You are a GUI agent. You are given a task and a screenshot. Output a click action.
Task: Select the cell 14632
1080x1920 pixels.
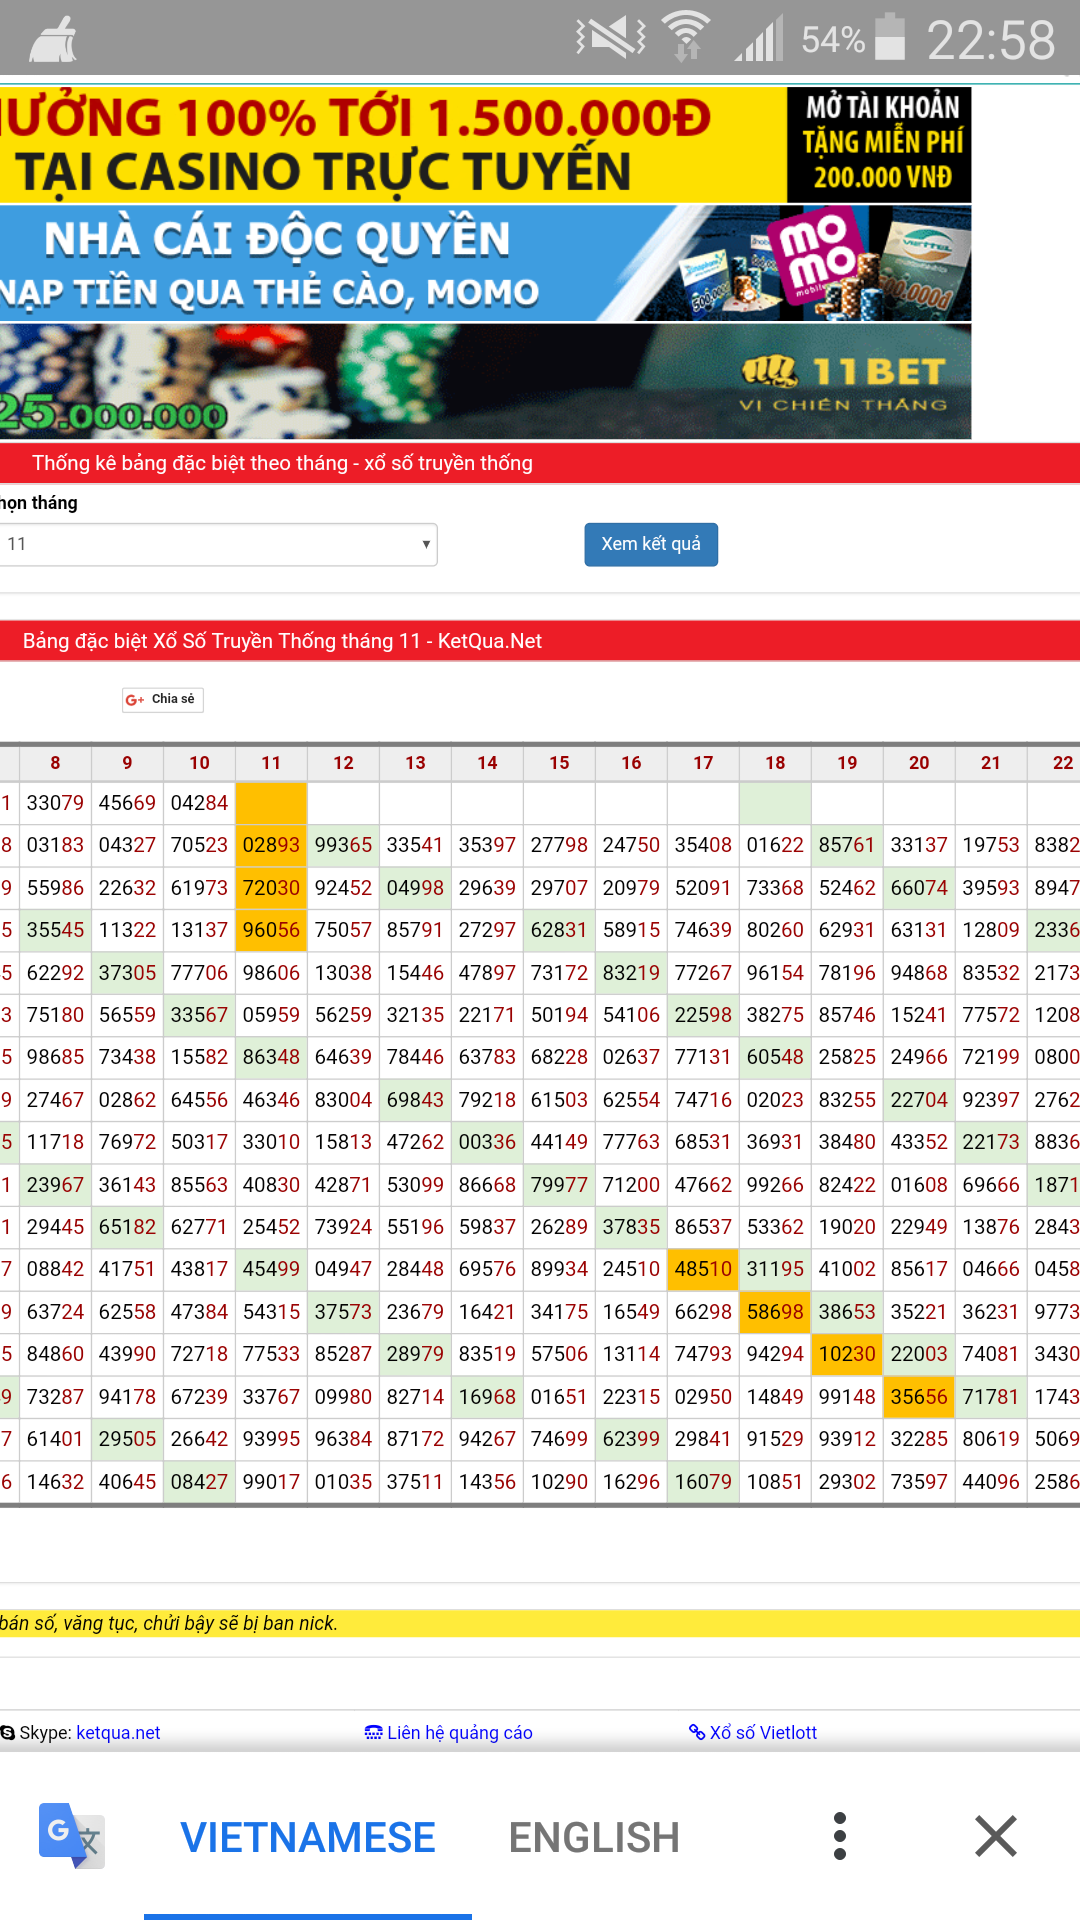(55, 1482)
